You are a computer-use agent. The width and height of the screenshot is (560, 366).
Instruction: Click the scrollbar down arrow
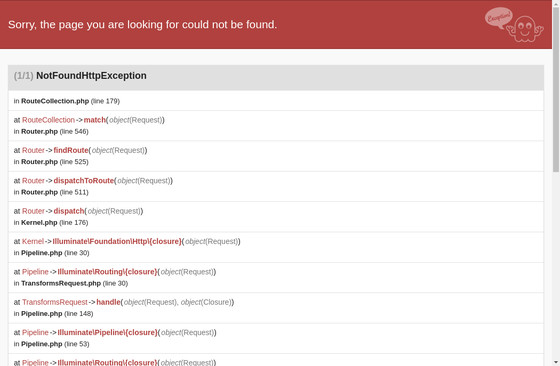point(556,362)
